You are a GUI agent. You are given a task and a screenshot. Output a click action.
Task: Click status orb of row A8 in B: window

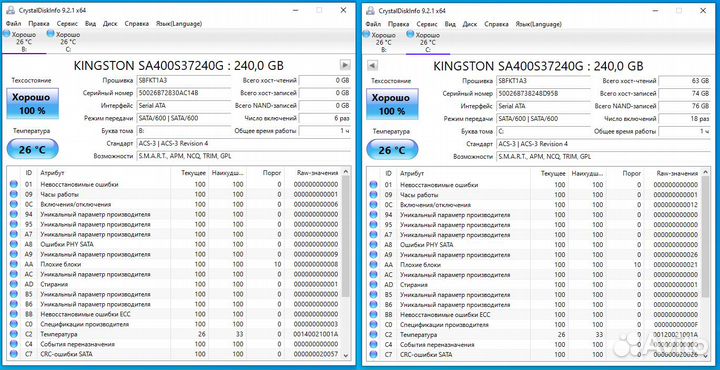13,244
